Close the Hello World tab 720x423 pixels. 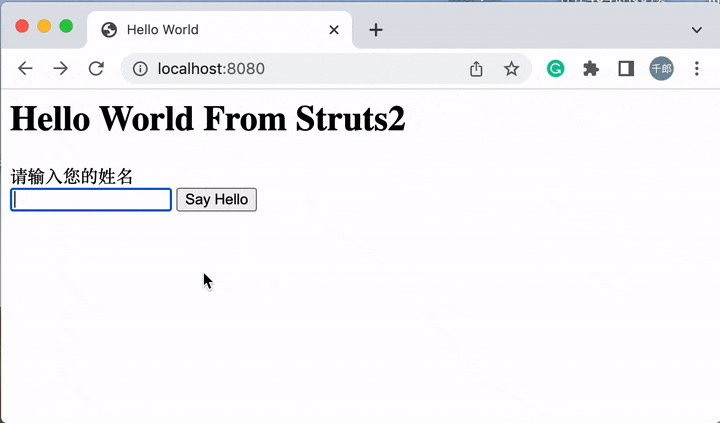click(334, 30)
